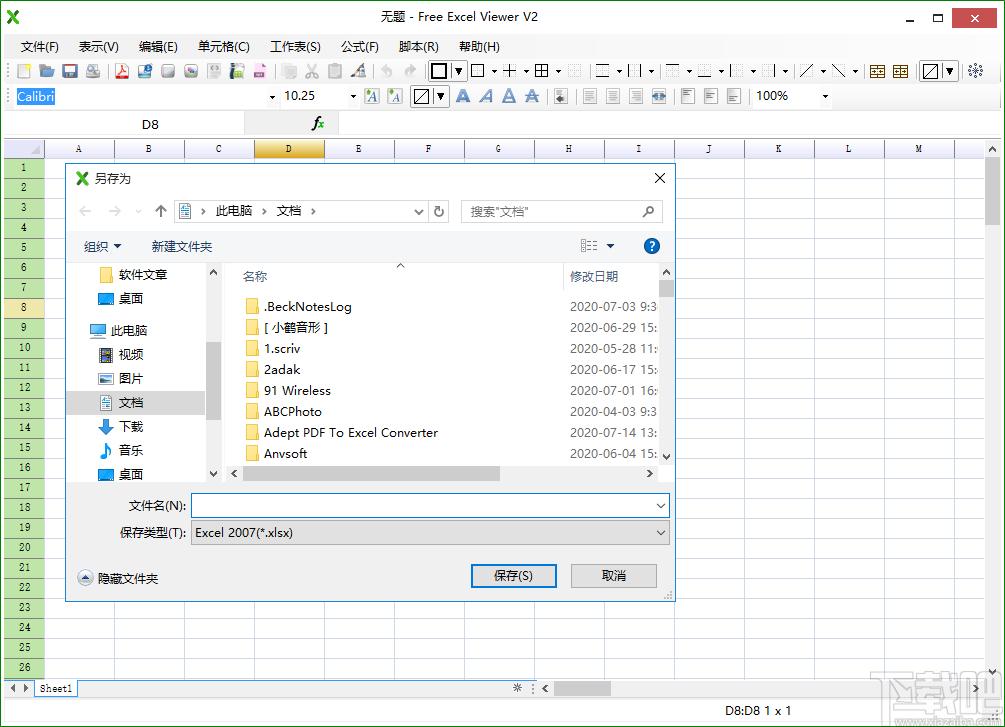Select the .BeckNotesLog folder
Screen dimensions: 1005x727
[x=299, y=306]
